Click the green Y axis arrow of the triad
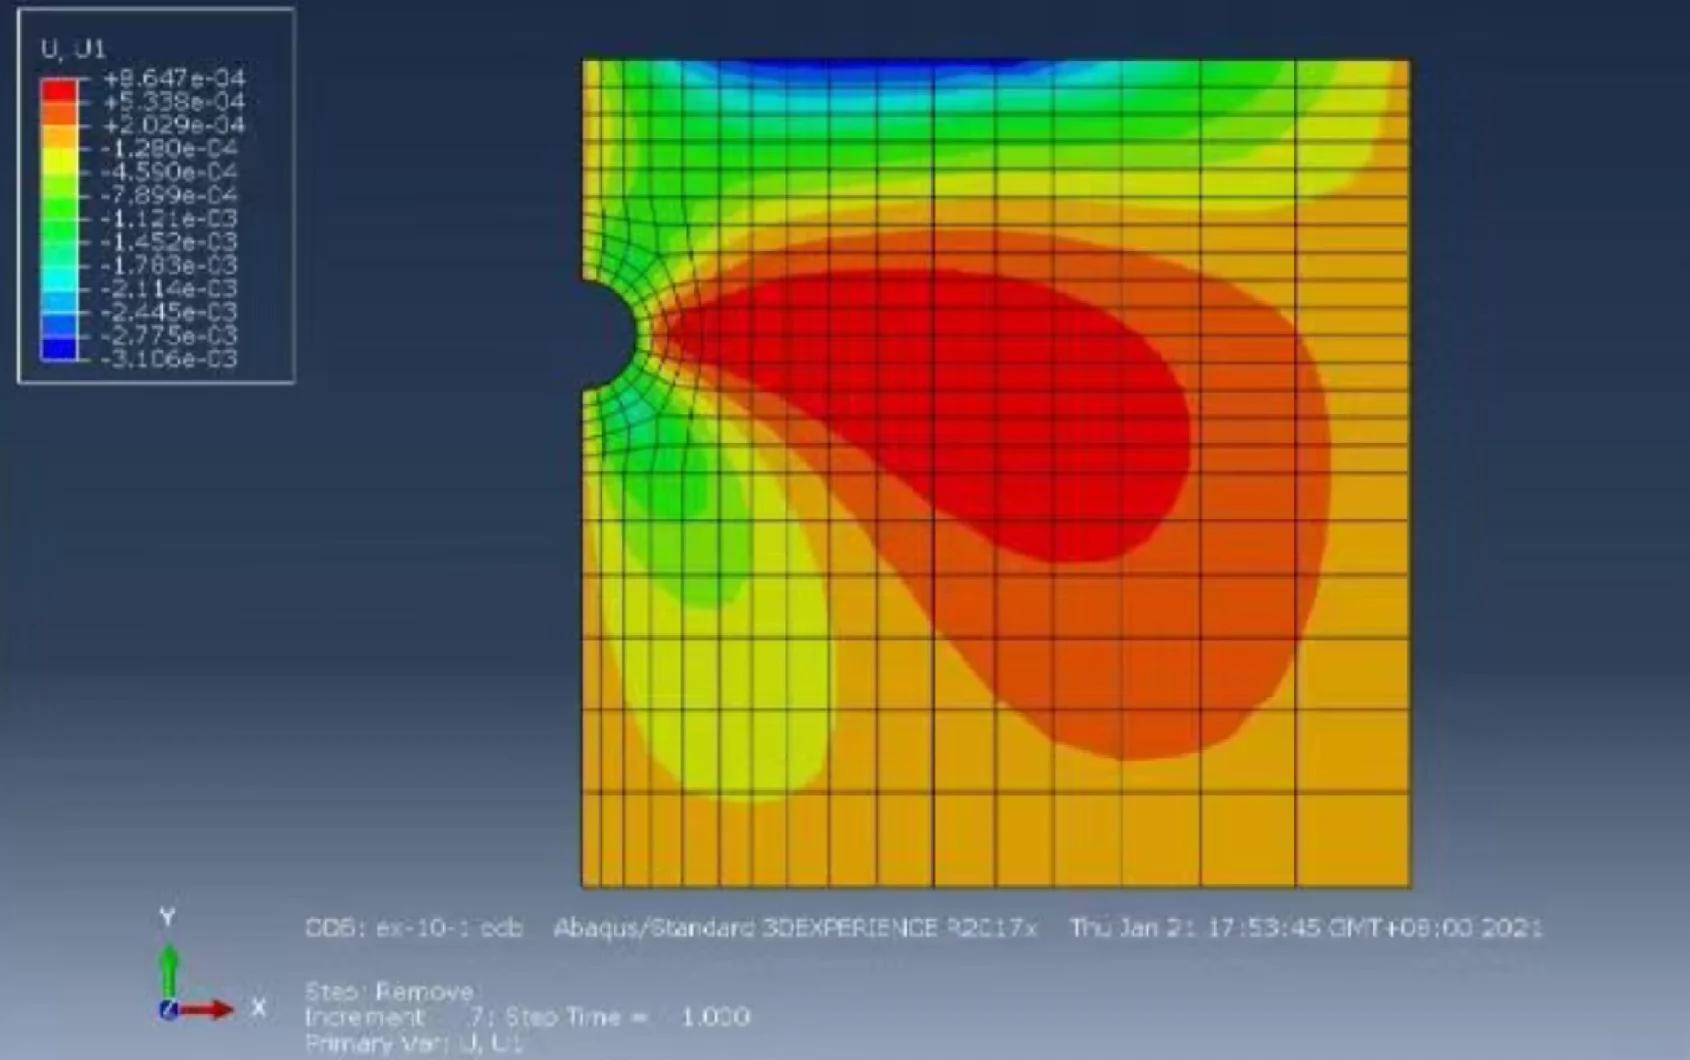 [x=169, y=969]
